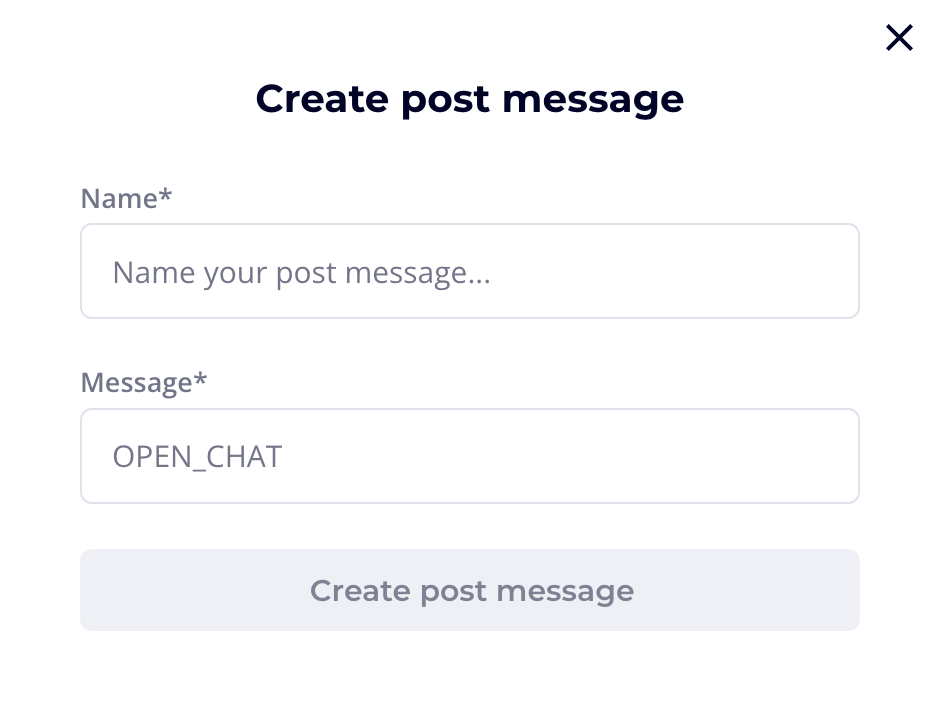Click the placeholder text in Name field
The image size is (934, 706).
pos(301,271)
